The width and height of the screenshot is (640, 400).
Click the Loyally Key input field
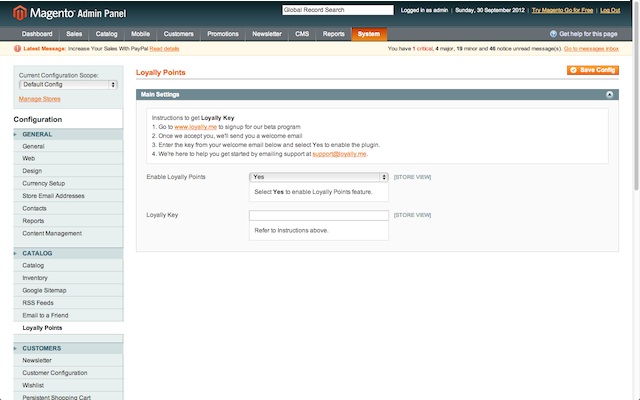pos(319,216)
